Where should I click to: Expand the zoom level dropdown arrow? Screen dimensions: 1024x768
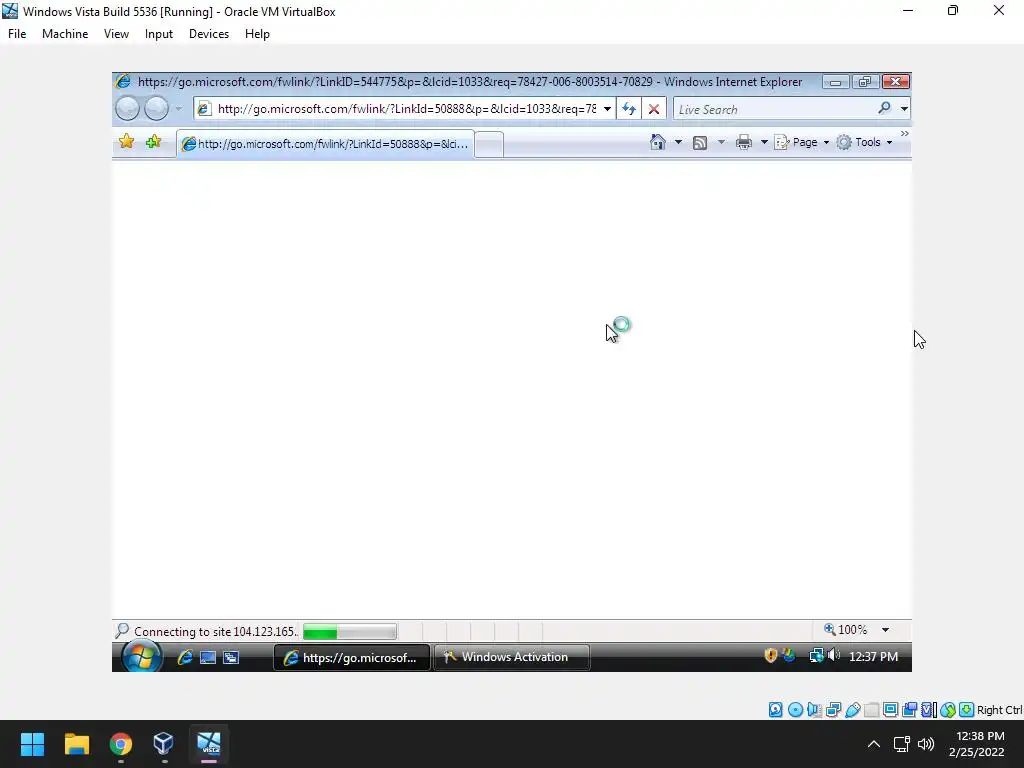click(x=885, y=630)
